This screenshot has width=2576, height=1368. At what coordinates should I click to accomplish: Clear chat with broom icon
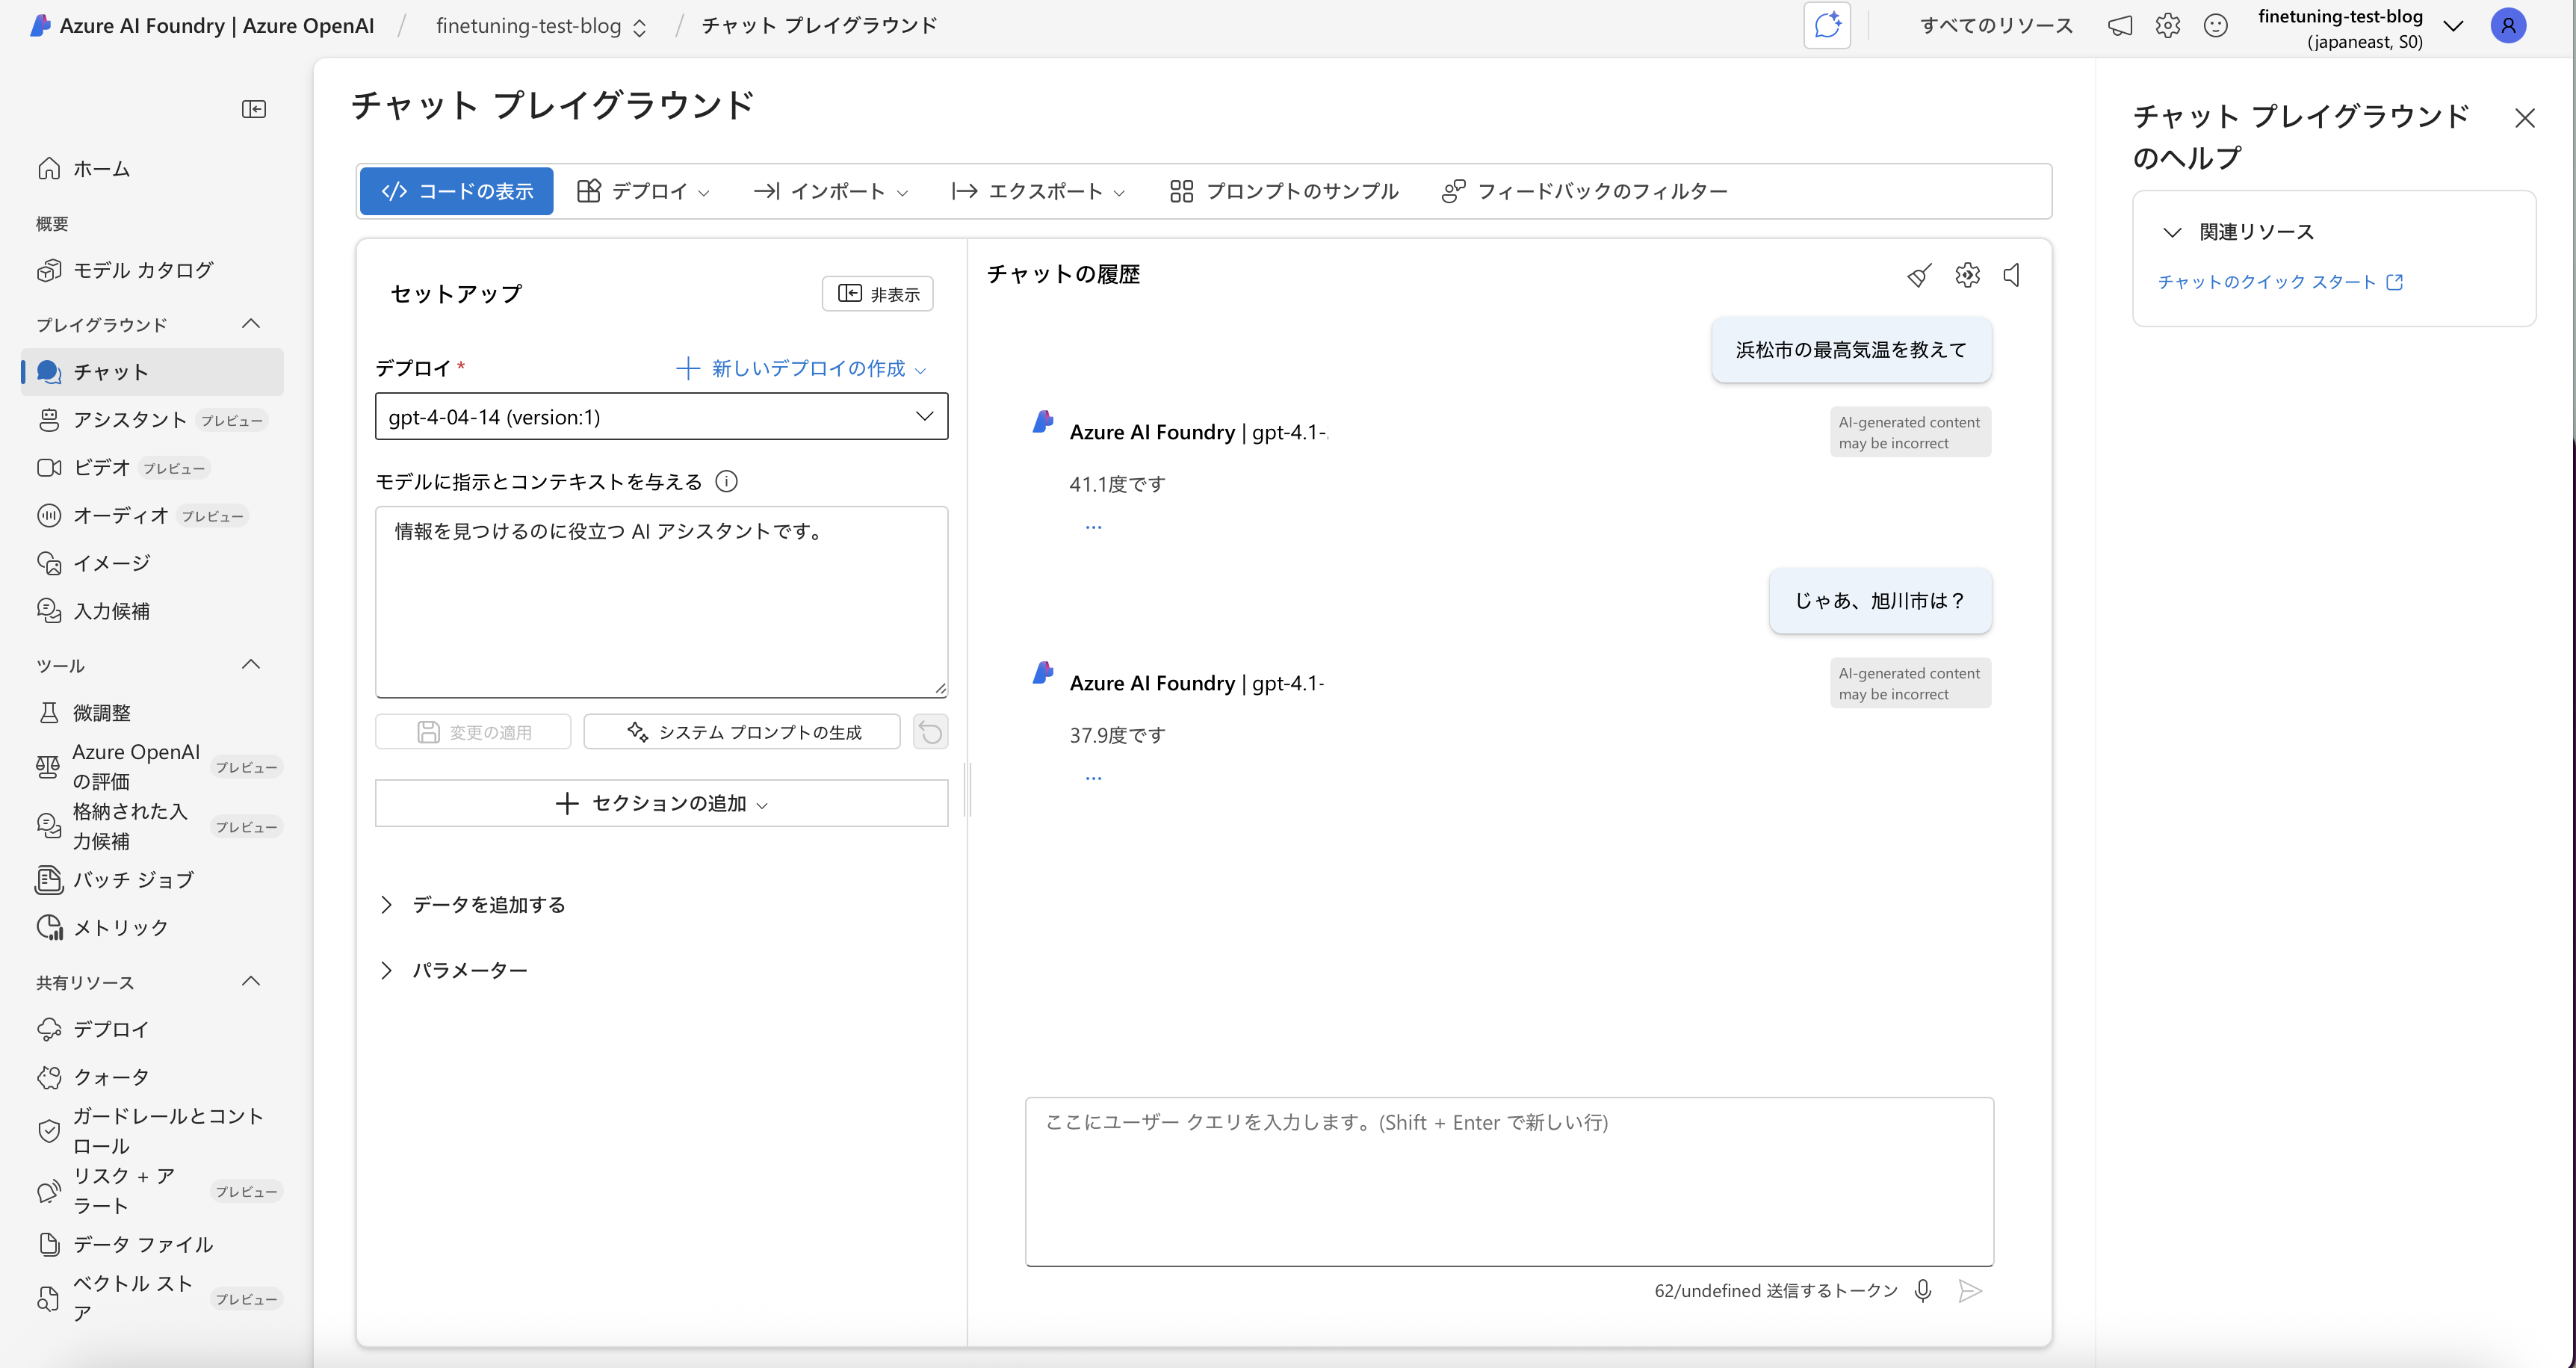tap(1919, 275)
